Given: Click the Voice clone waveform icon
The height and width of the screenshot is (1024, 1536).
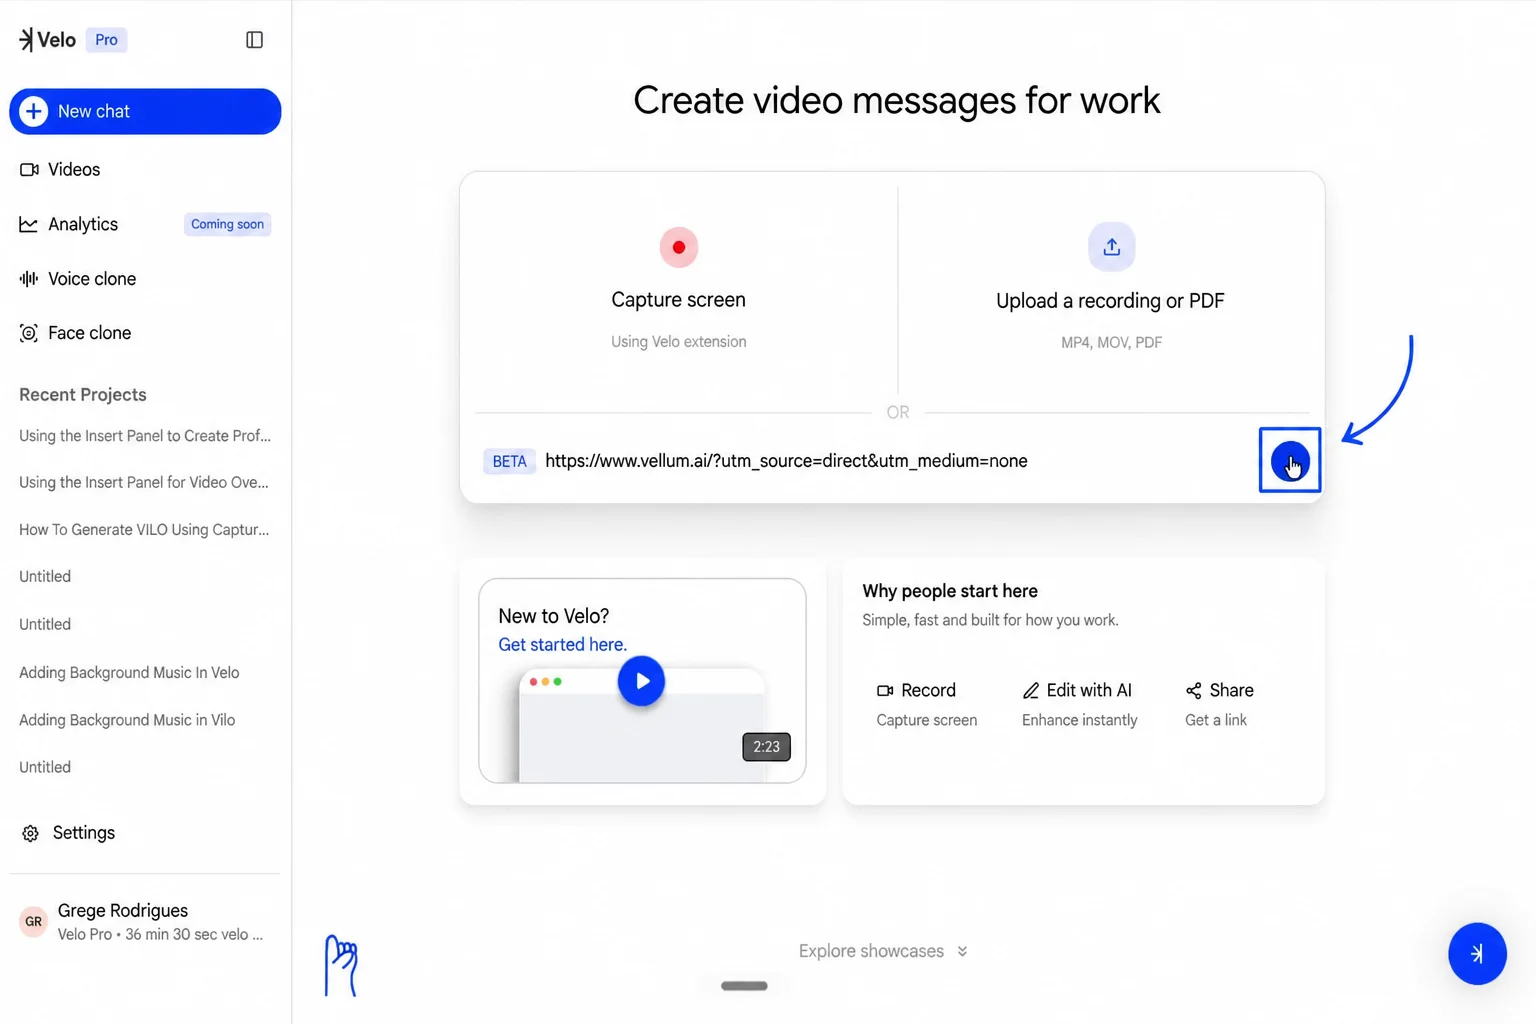Looking at the screenshot, I should click(x=28, y=279).
